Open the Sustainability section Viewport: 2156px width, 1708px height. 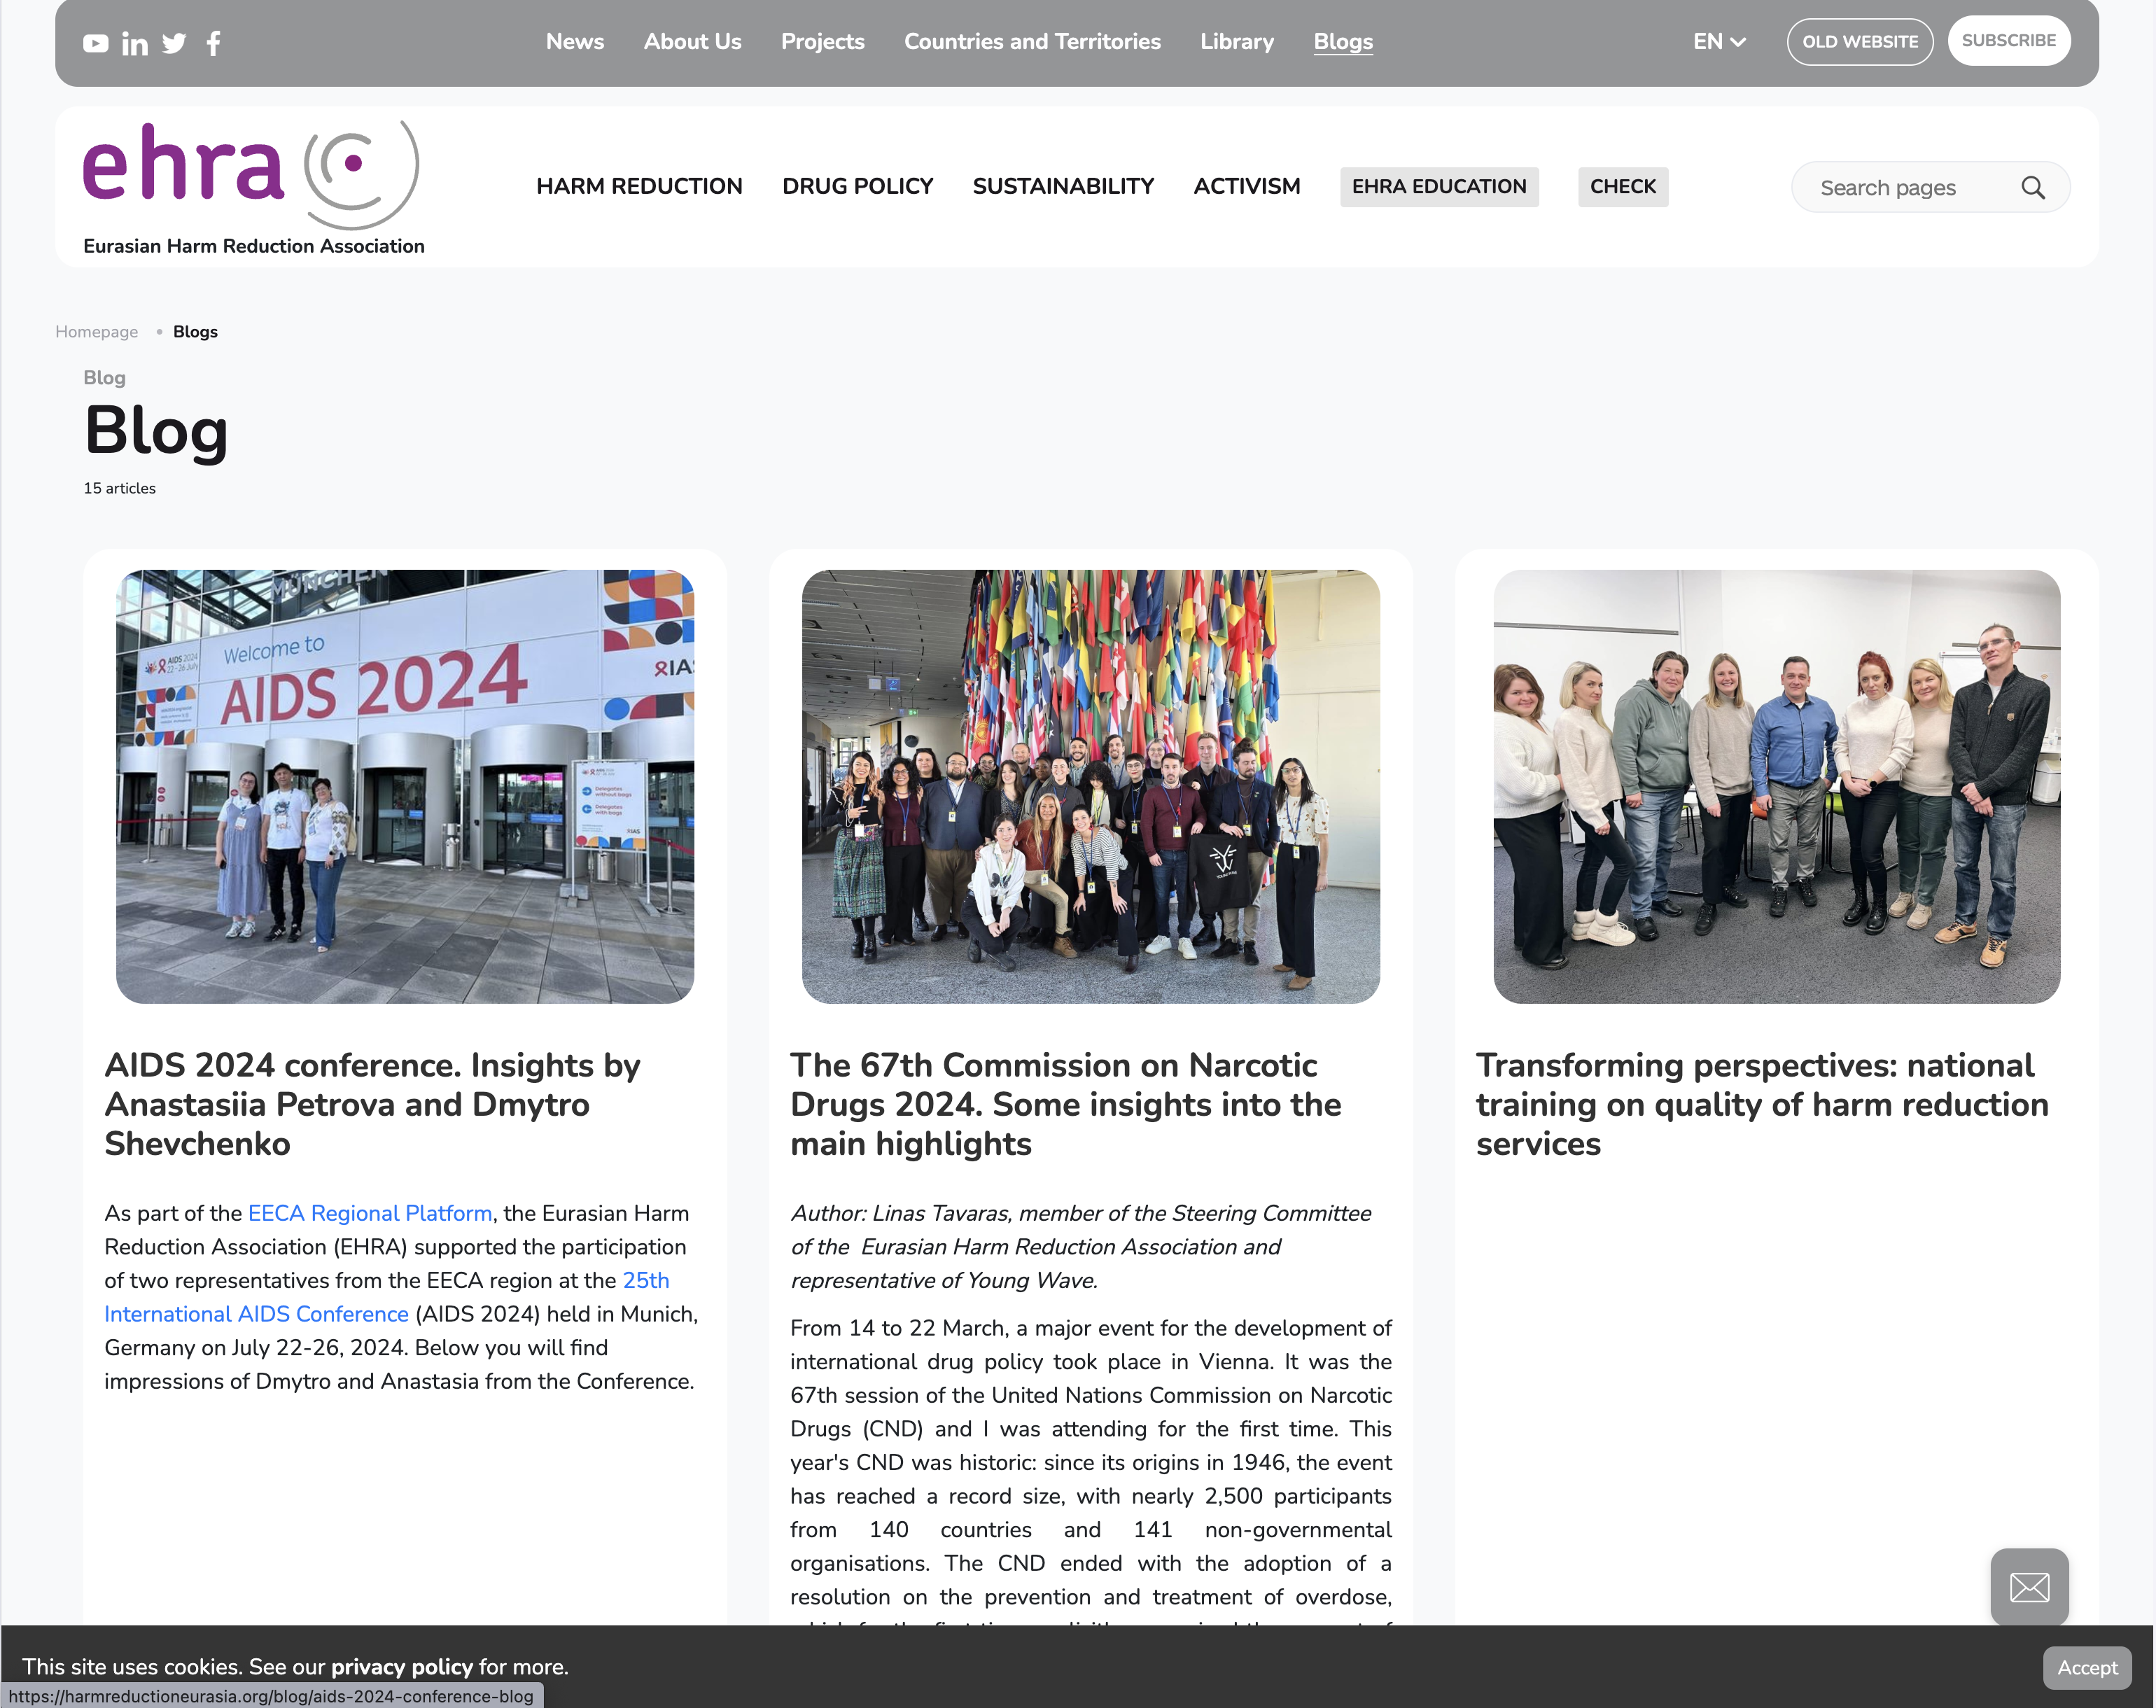coord(1063,186)
